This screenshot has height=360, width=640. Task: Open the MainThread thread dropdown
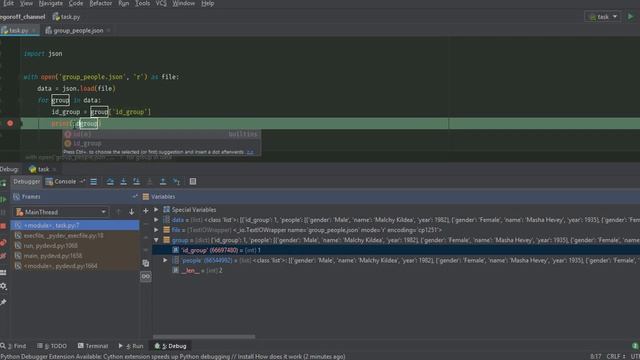(61, 212)
